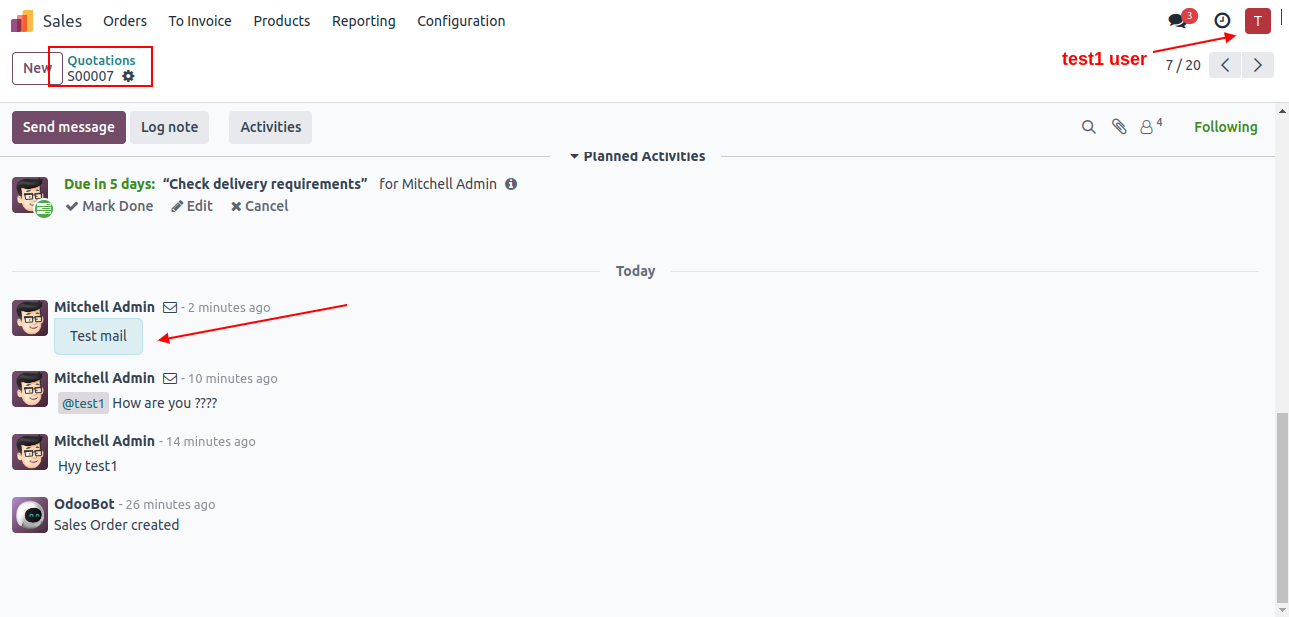Screen dimensions: 1289x617
Task: Click the vertical scrollbar thumb
Action: point(1282,508)
